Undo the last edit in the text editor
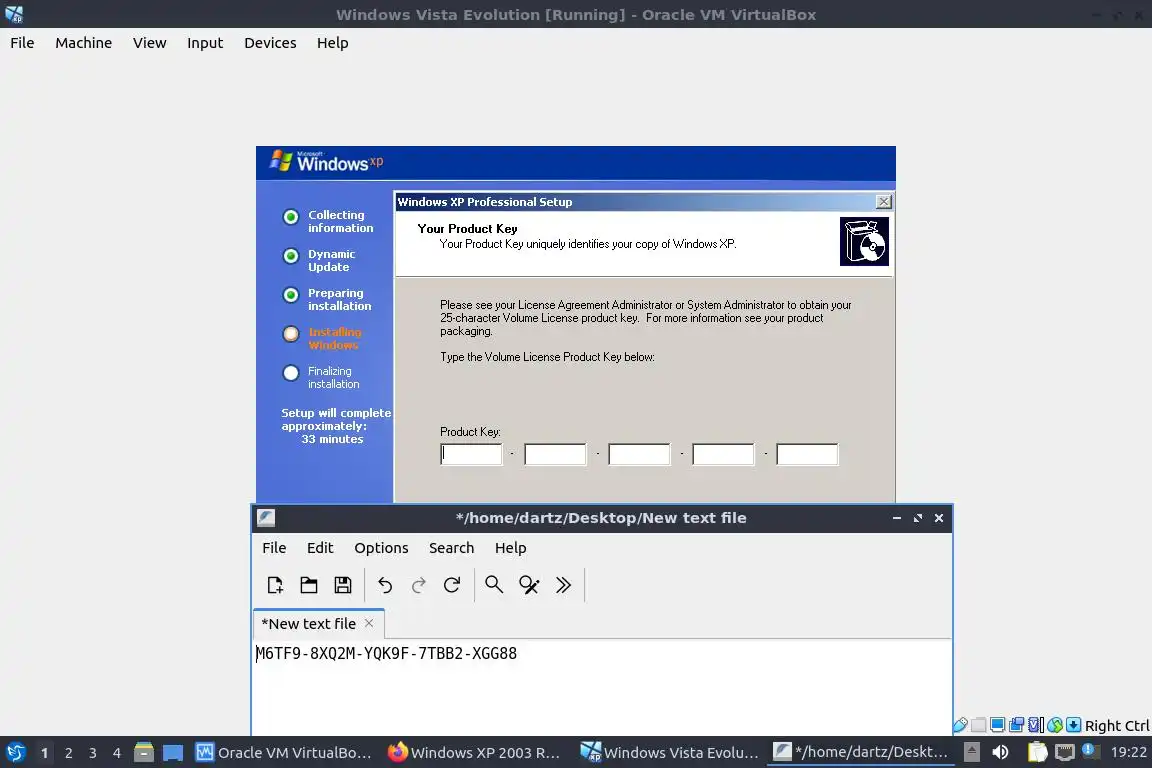 pos(385,585)
